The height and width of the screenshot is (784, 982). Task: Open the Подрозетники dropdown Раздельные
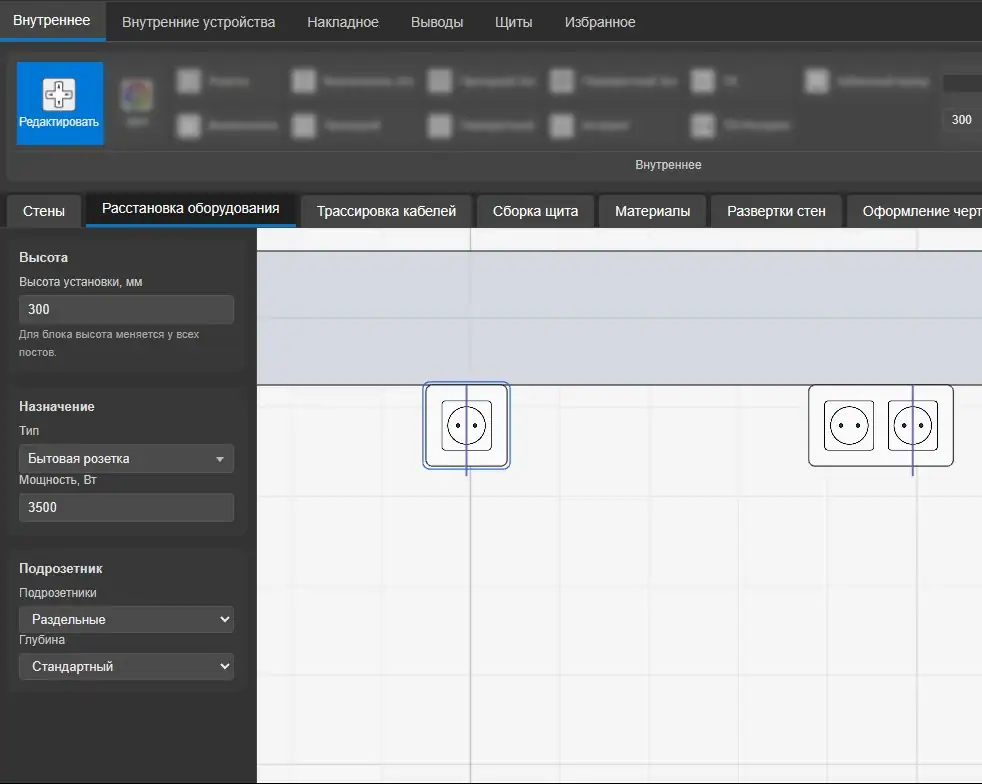point(127,619)
